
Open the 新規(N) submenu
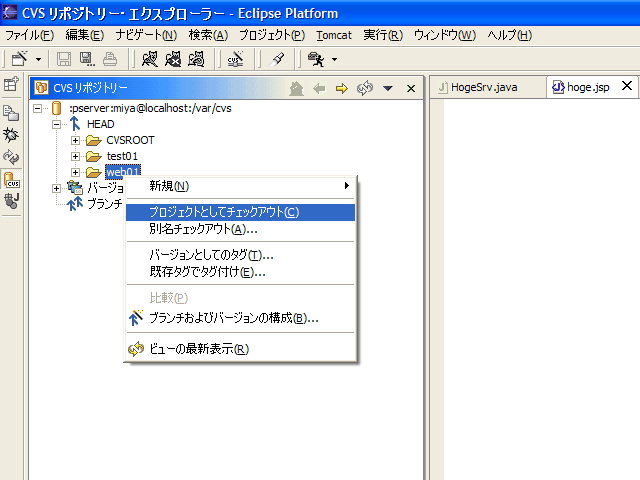pos(240,186)
